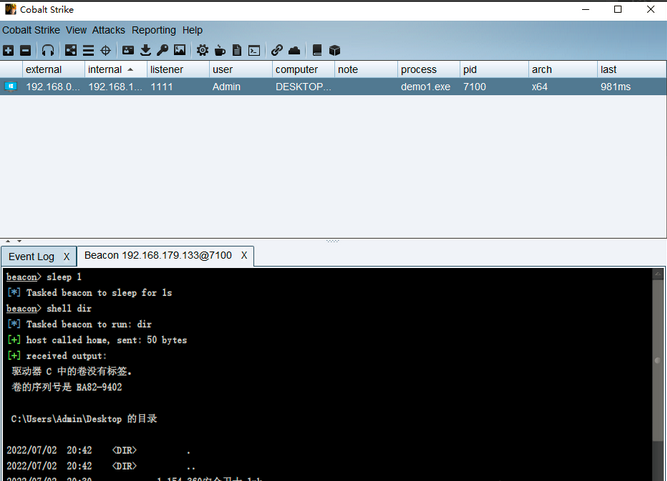The height and width of the screenshot is (481, 667).
Task: Sort sessions by computer column header
Action: pos(303,70)
